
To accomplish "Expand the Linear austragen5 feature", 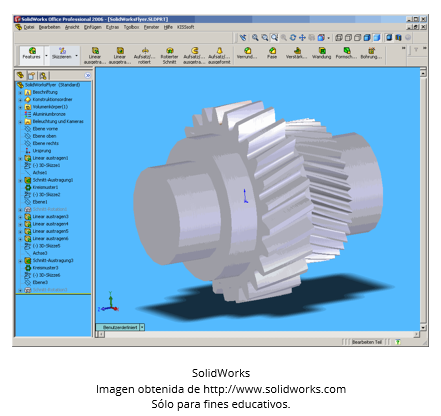I will coord(20,232).
